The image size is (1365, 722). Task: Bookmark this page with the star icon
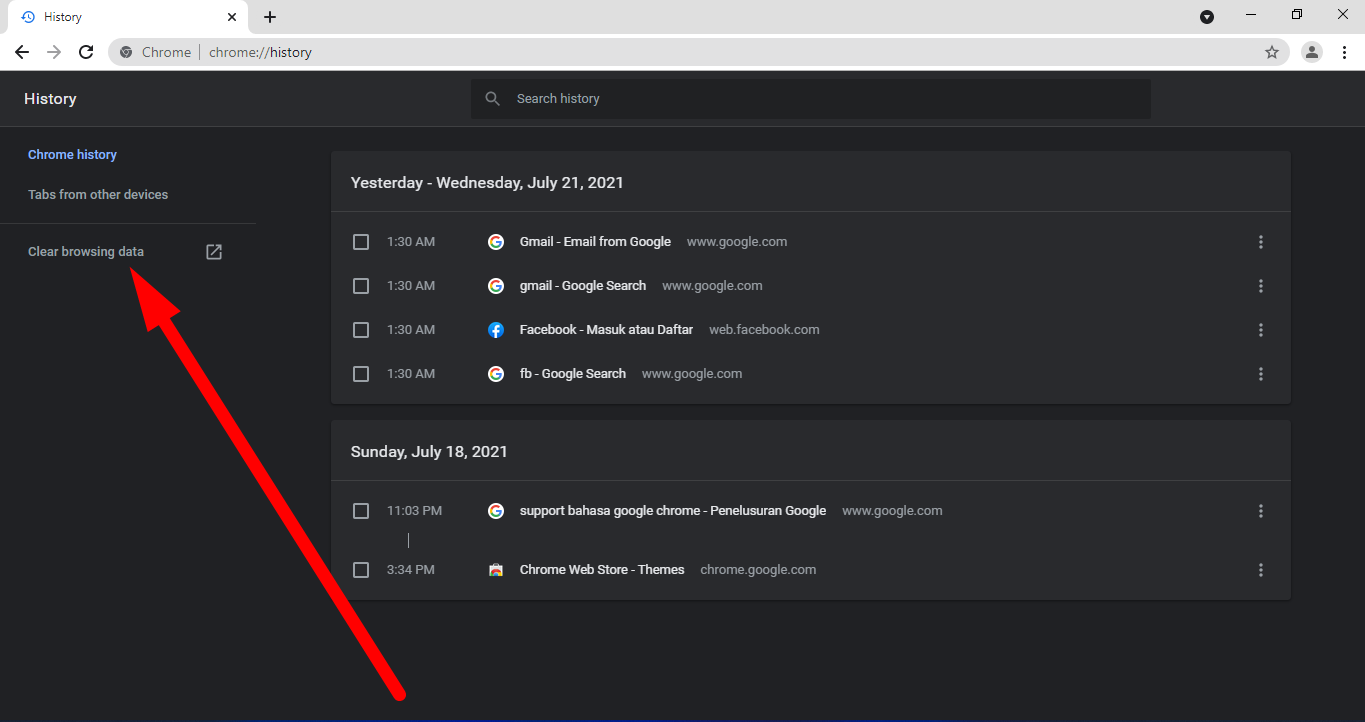(1272, 52)
